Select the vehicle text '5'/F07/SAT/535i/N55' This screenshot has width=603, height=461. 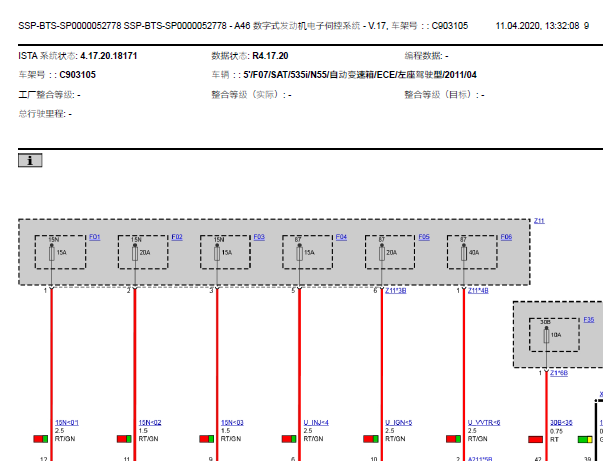(285, 75)
